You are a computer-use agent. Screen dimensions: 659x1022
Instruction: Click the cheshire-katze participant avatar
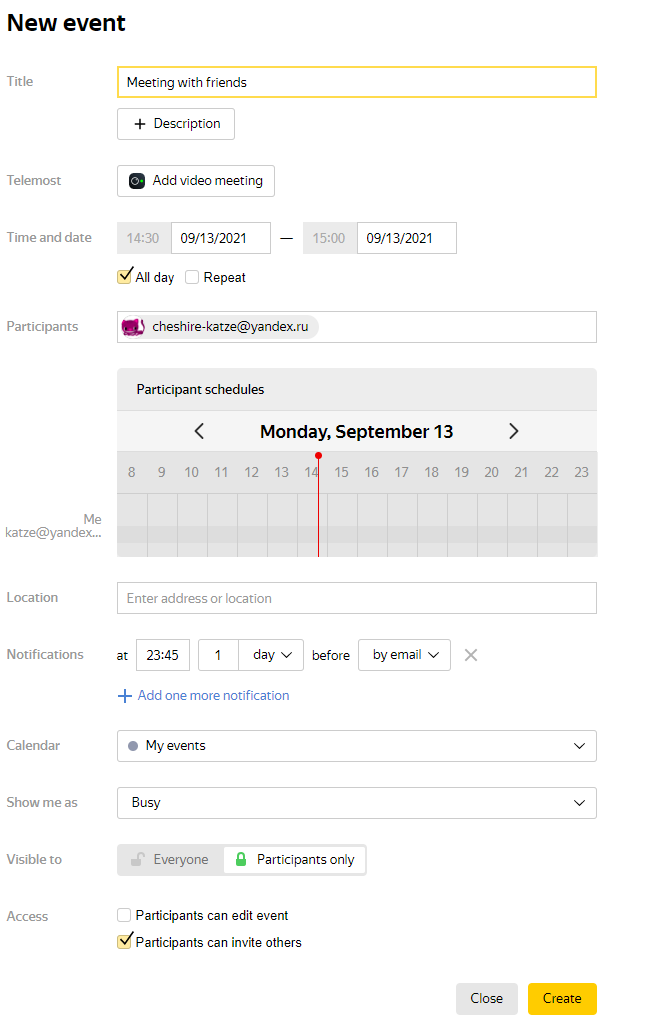click(133, 327)
